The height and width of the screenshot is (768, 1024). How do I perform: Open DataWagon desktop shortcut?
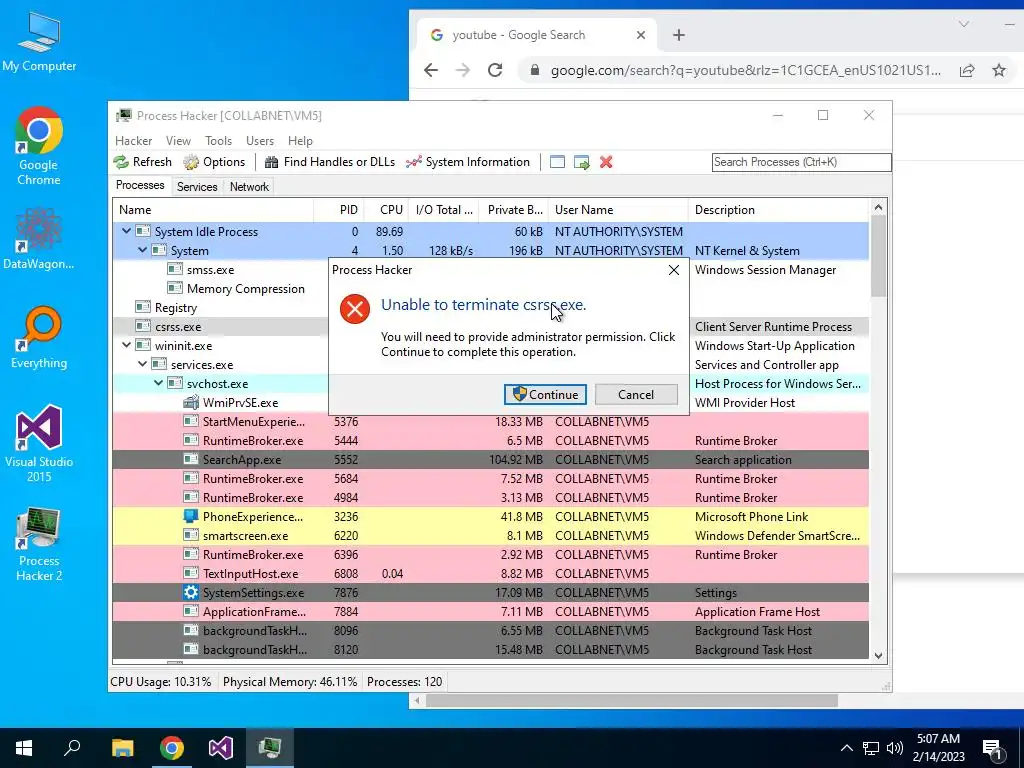click(39, 239)
